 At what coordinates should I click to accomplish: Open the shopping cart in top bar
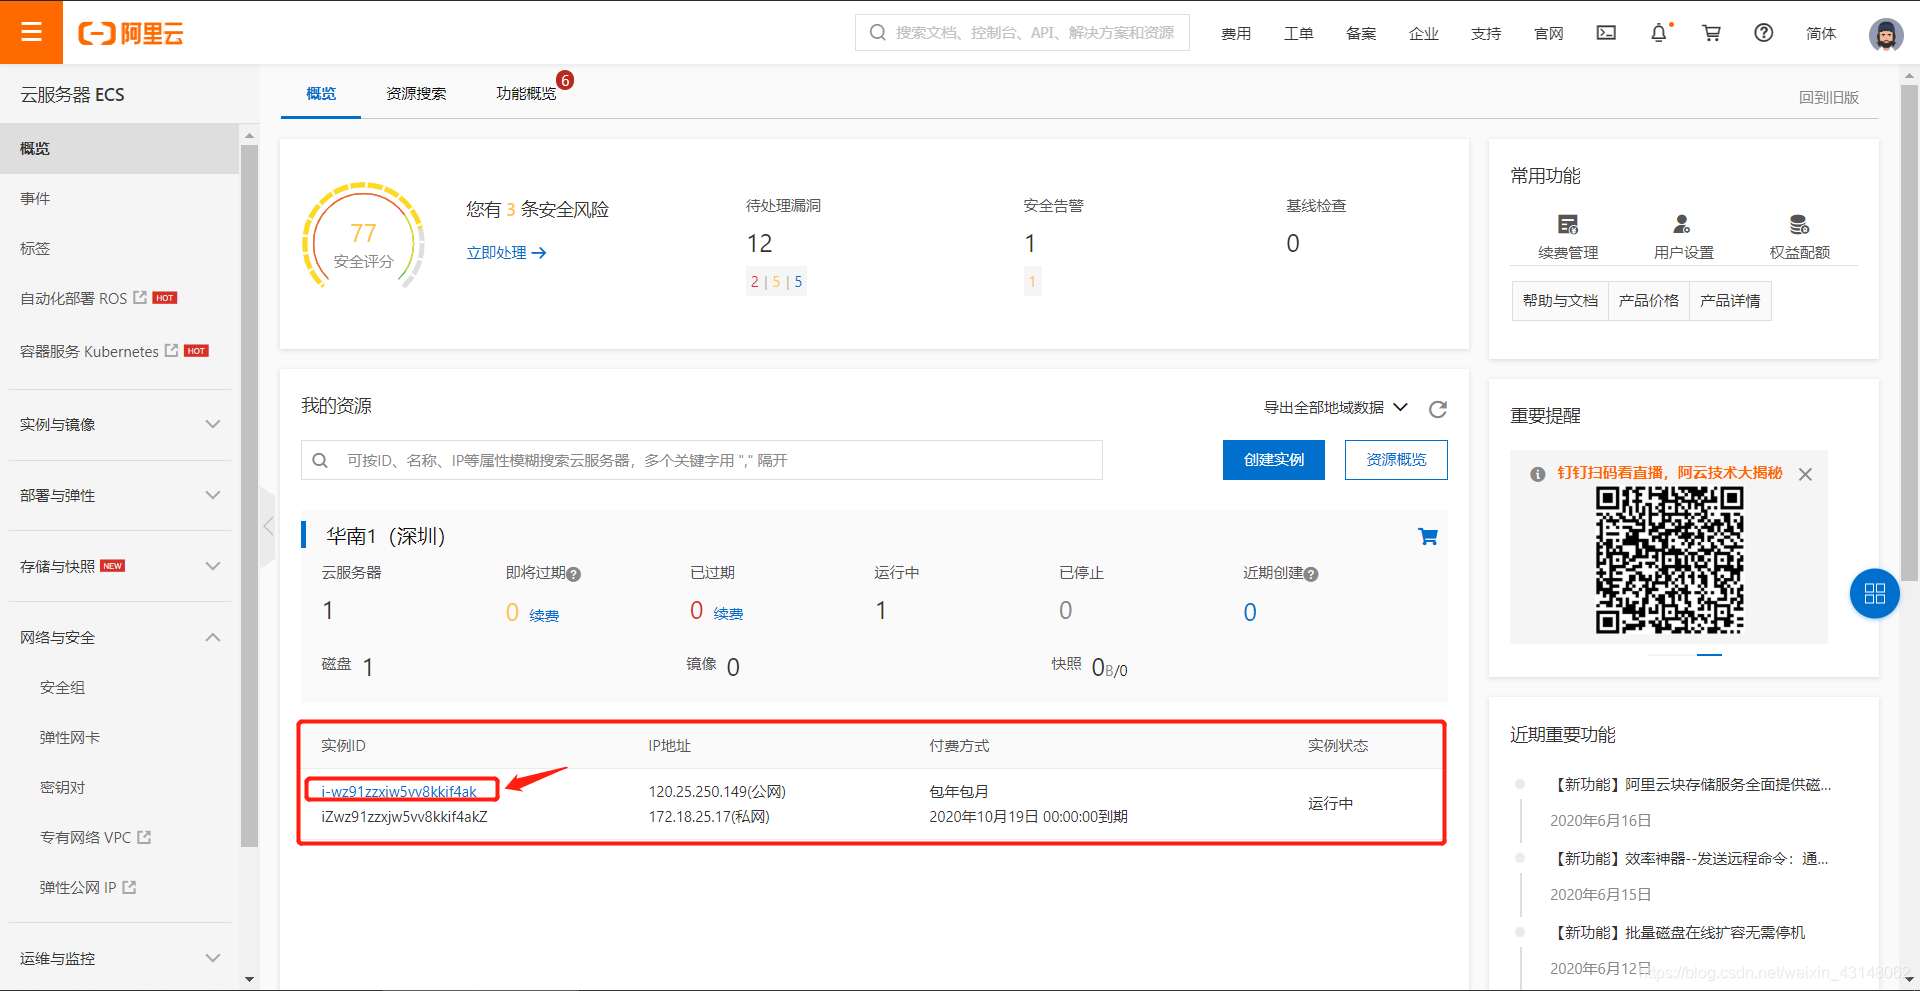coord(1711,33)
